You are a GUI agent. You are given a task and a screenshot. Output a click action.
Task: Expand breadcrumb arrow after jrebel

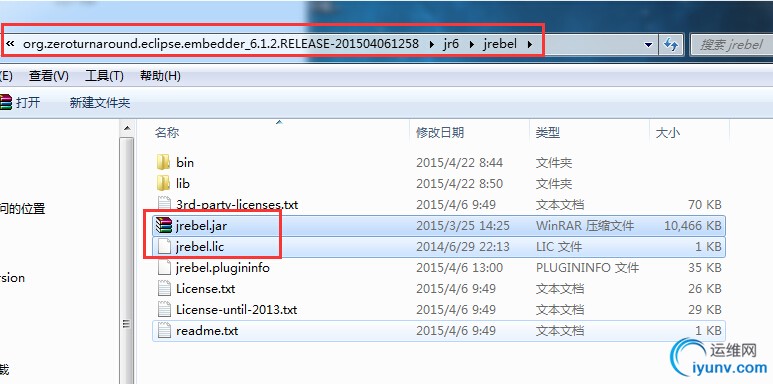[529, 44]
